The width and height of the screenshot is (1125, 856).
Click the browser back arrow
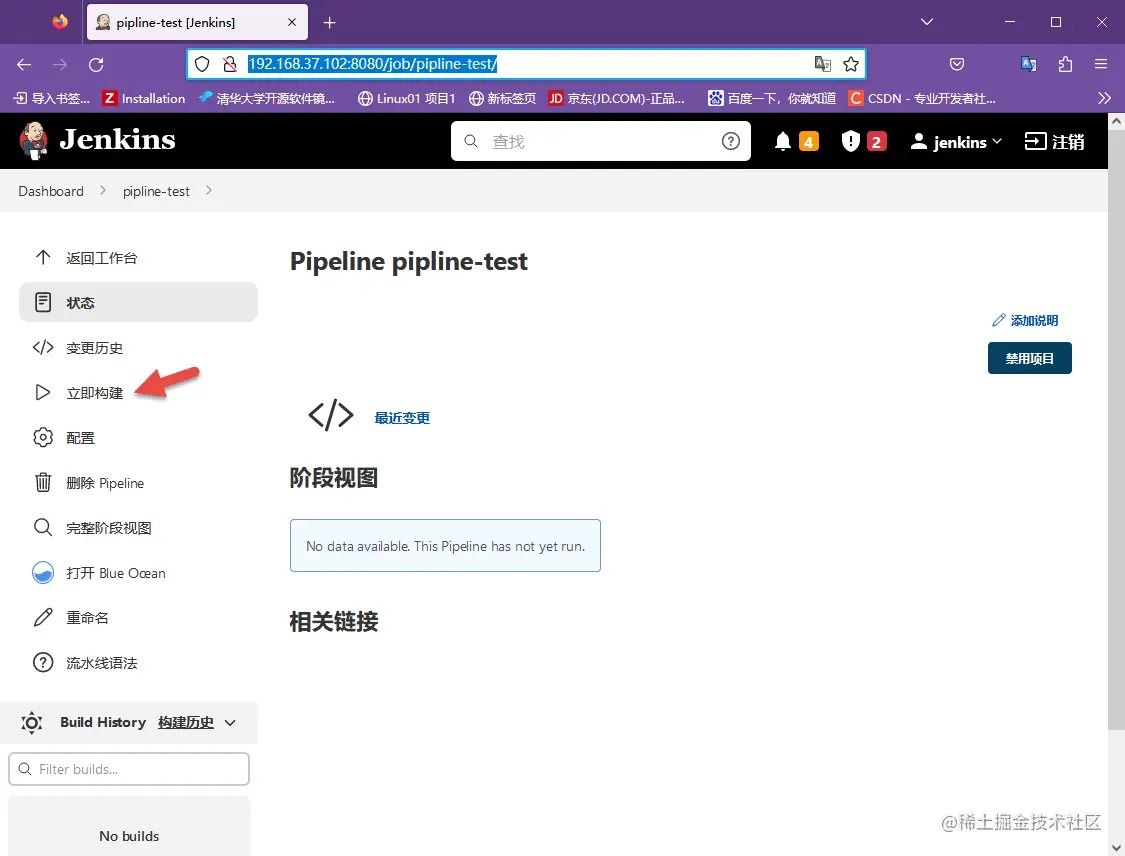click(24, 65)
